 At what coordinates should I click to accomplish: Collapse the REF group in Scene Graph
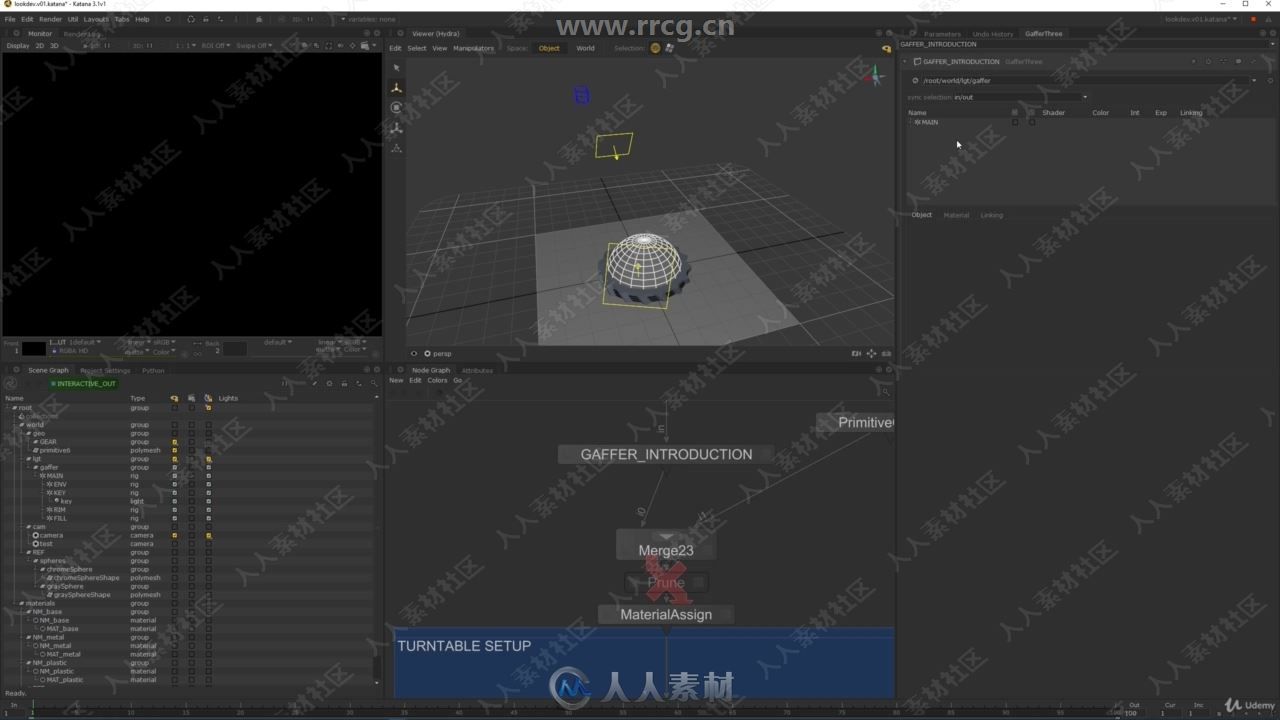point(27,552)
